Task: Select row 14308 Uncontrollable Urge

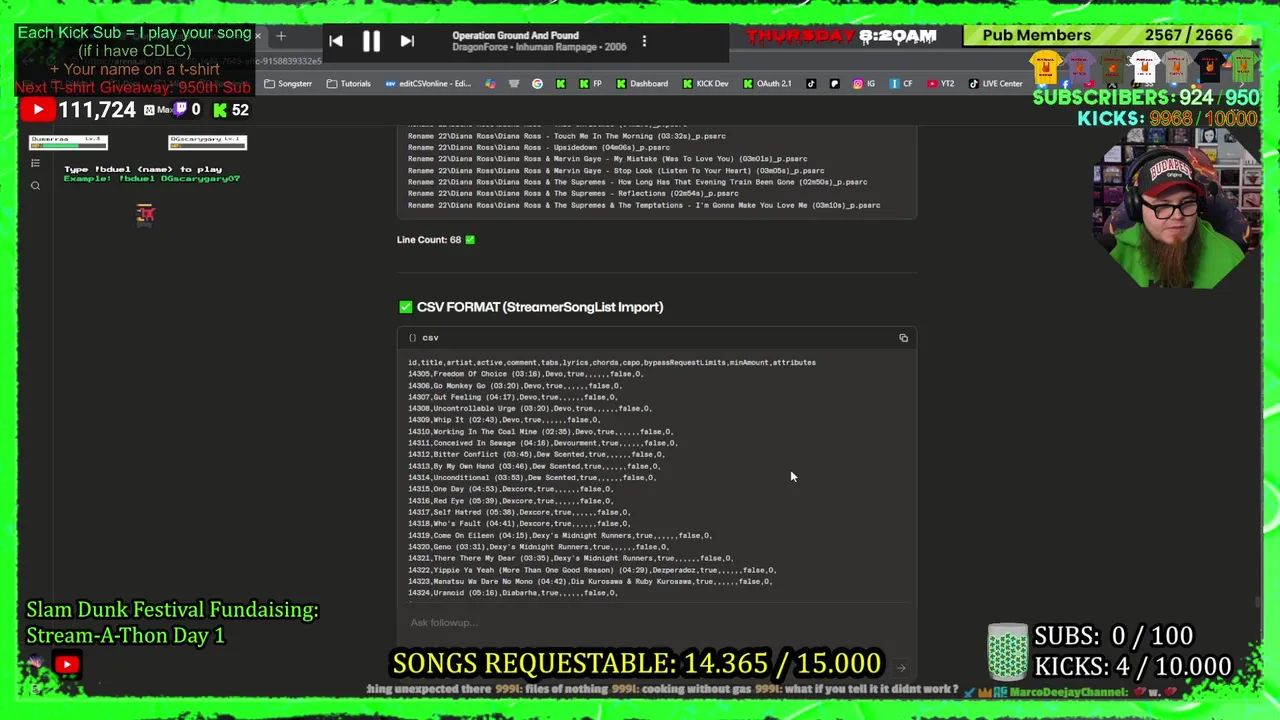Action: (x=529, y=408)
